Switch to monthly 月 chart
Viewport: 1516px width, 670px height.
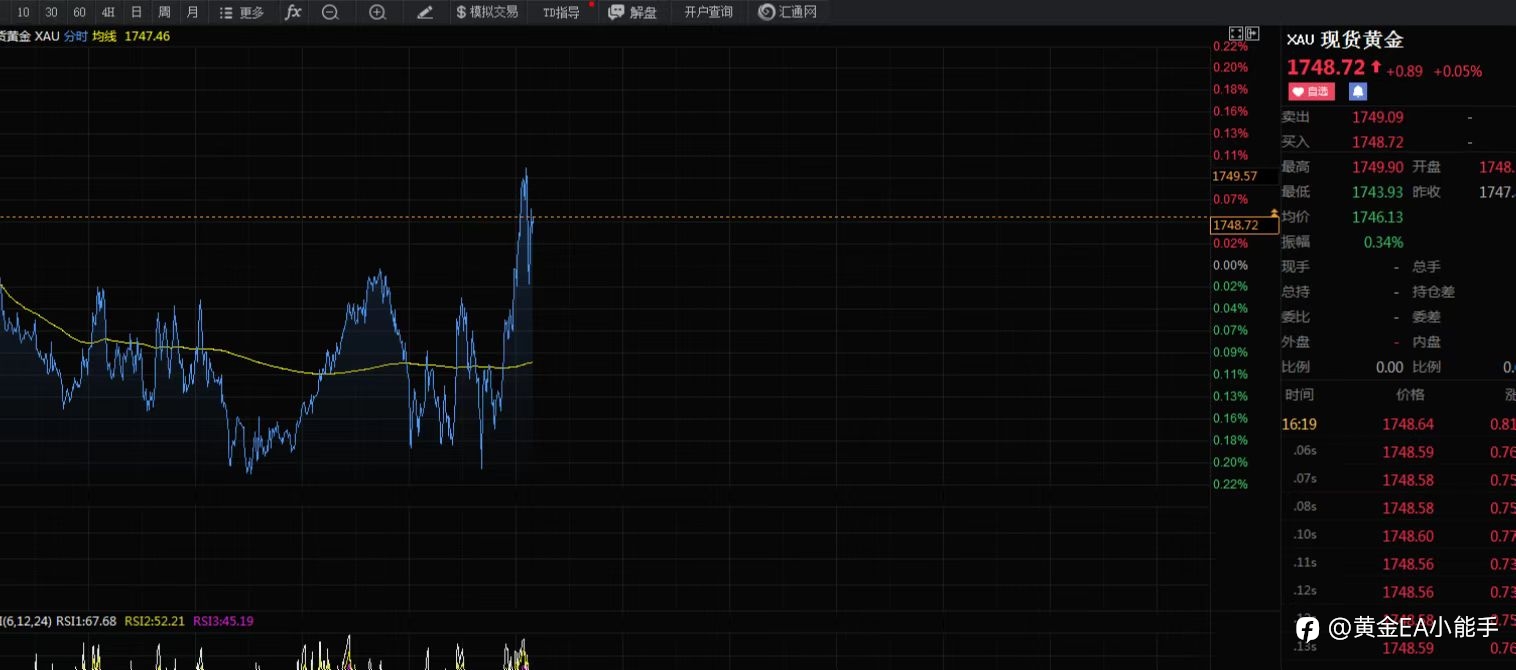[193, 12]
